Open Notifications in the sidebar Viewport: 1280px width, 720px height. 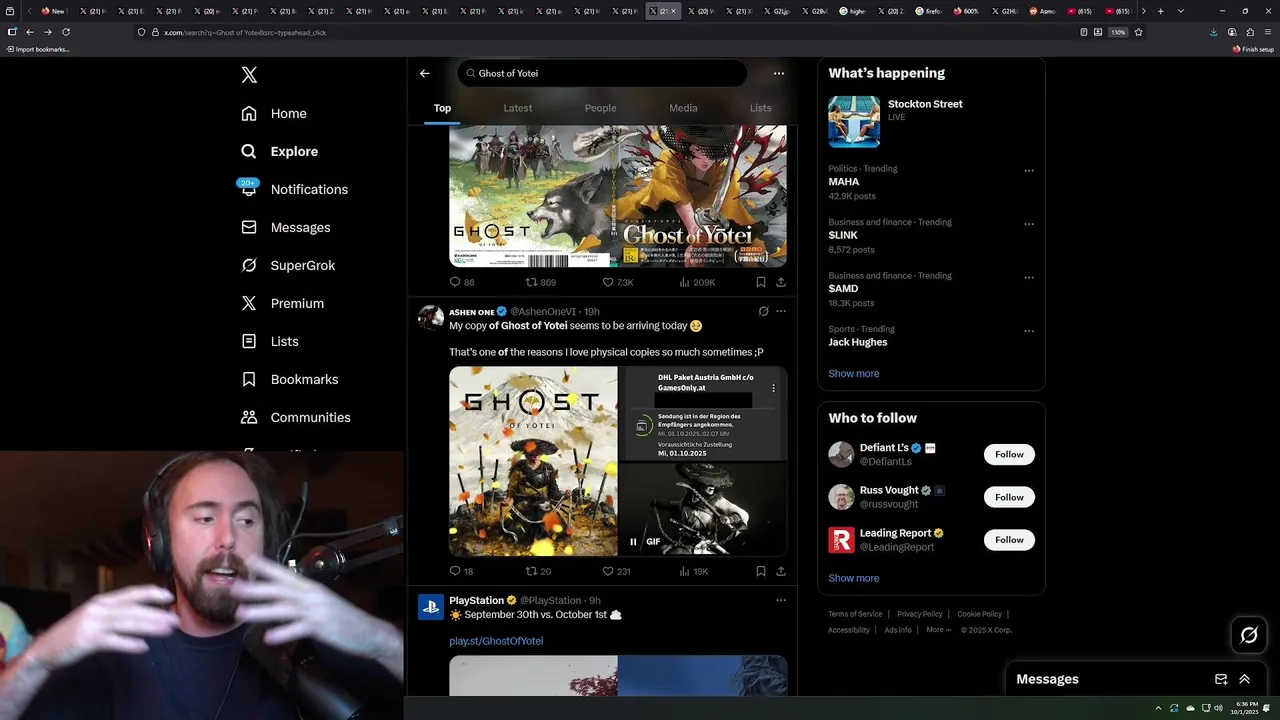coord(294,189)
